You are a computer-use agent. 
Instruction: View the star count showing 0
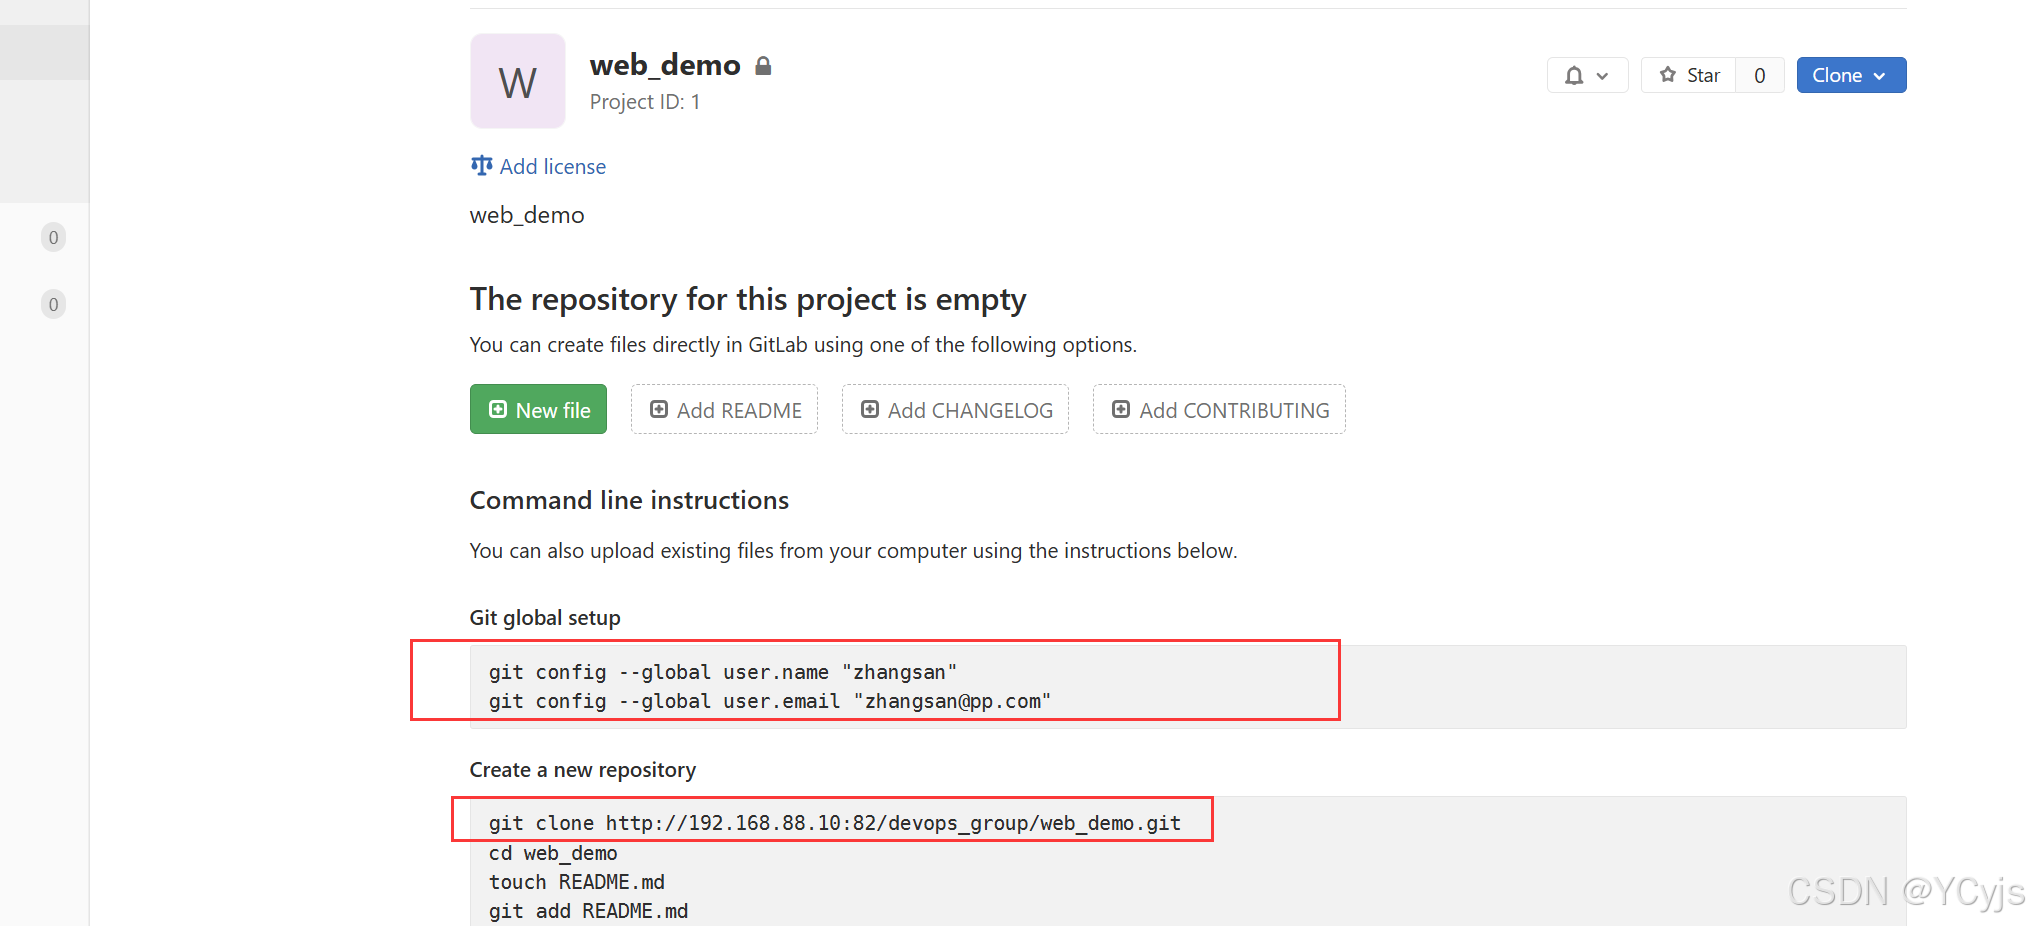(x=1760, y=75)
